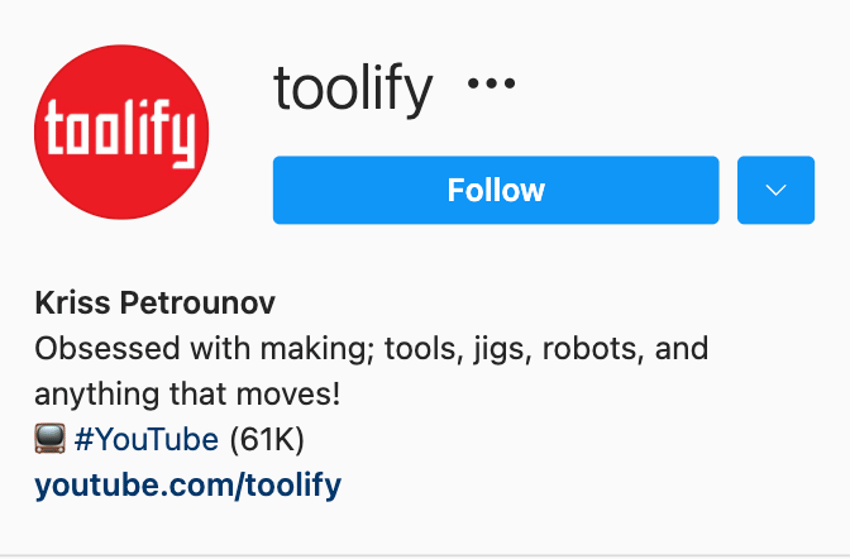Click the word Follow on blue button
This screenshot has width=850, height=559.
click(x=496, y=190)
